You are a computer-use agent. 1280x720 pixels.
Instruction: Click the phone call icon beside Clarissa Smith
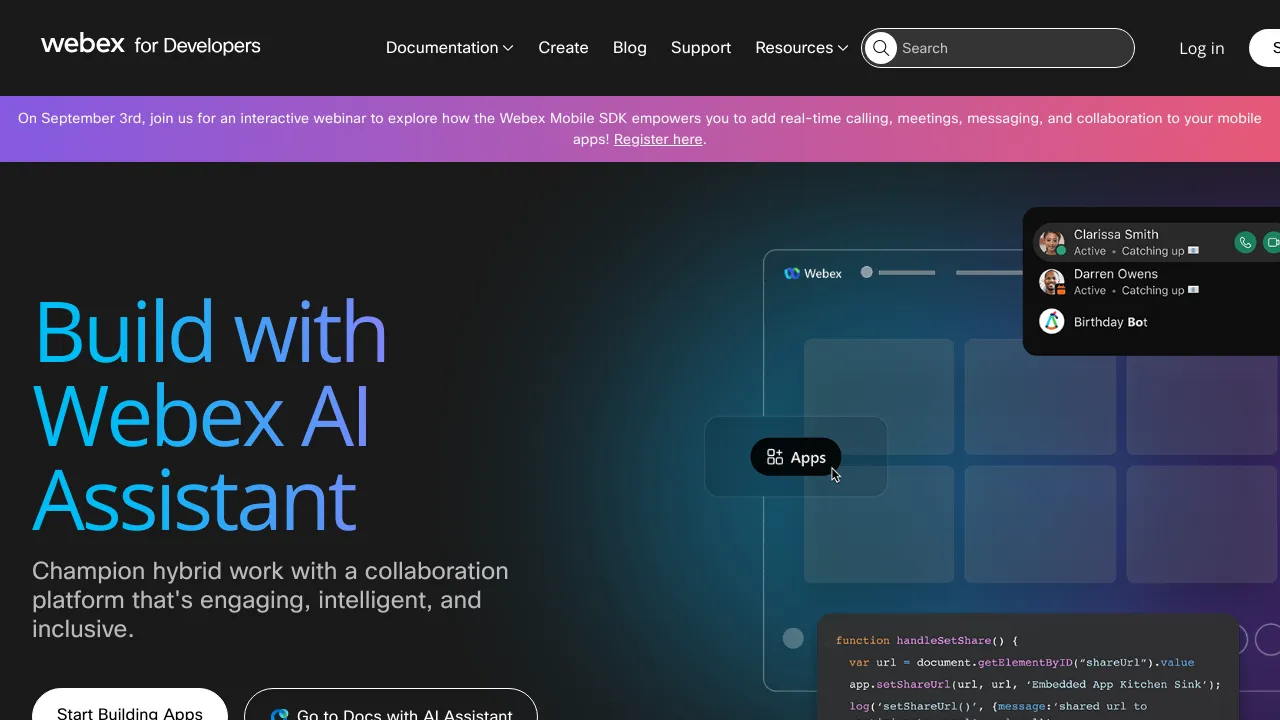1245,242
